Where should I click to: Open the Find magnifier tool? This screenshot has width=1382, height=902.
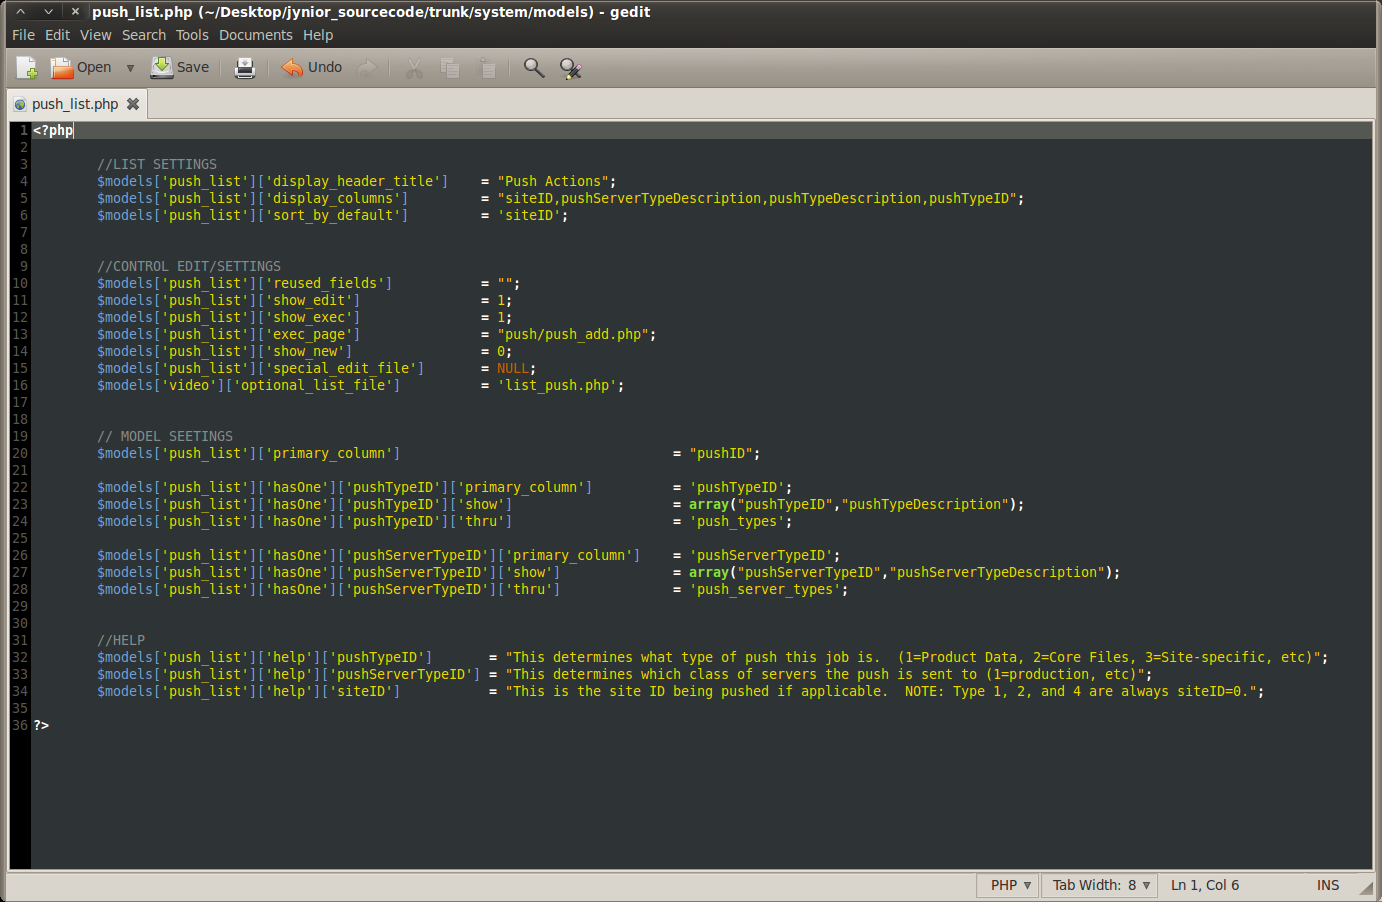[x=534, y=68]
